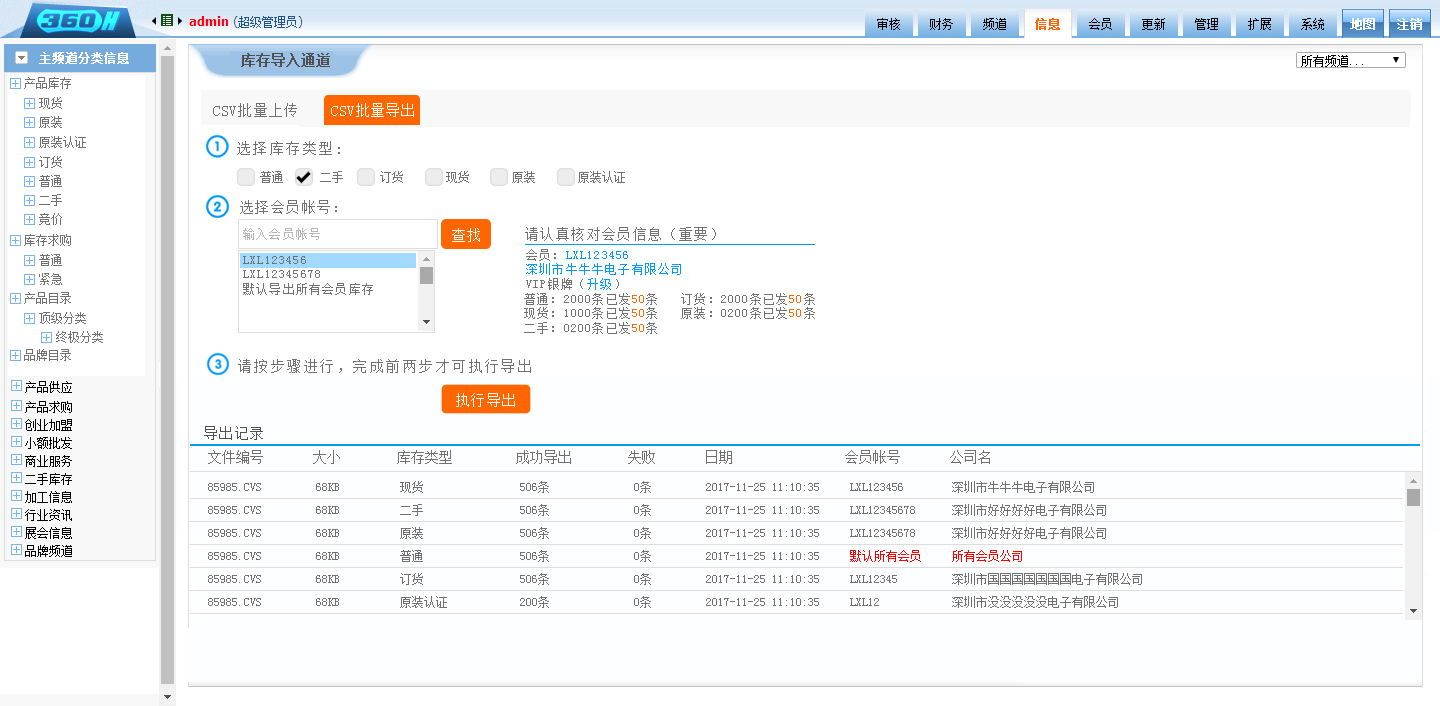Image resolution: width=1440 pixels, height=706 pixels.
Task: Open the 管理 top tab
Action: point(1206,24)
